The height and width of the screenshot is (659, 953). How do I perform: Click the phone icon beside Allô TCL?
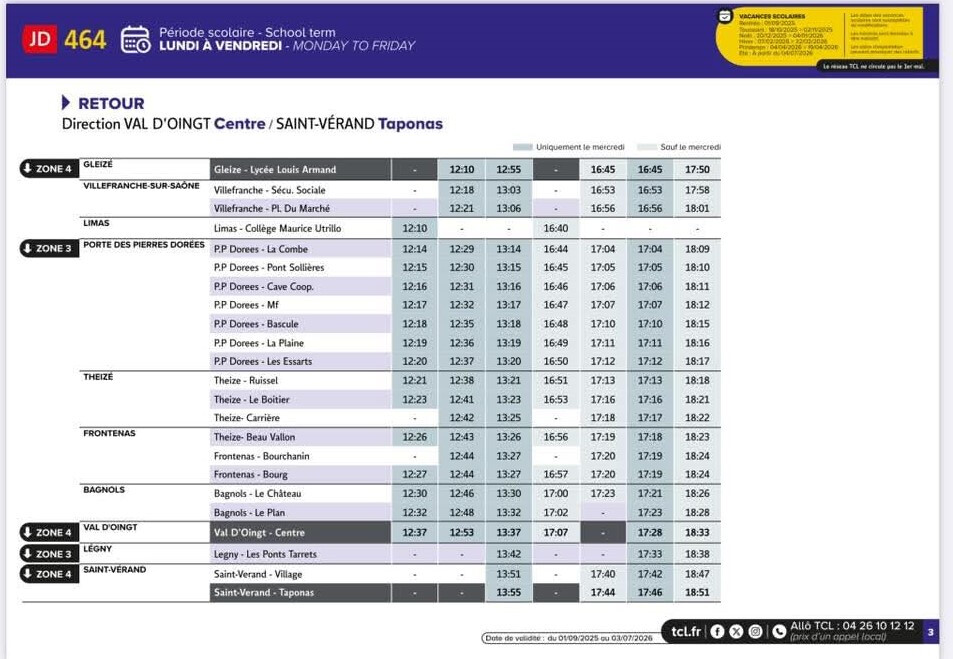point(779,632)
